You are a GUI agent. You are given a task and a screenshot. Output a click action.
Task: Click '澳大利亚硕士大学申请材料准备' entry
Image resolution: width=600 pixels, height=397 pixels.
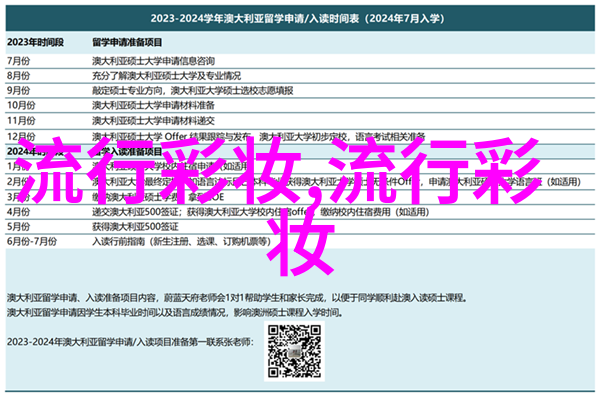click(x=153, y=105)
